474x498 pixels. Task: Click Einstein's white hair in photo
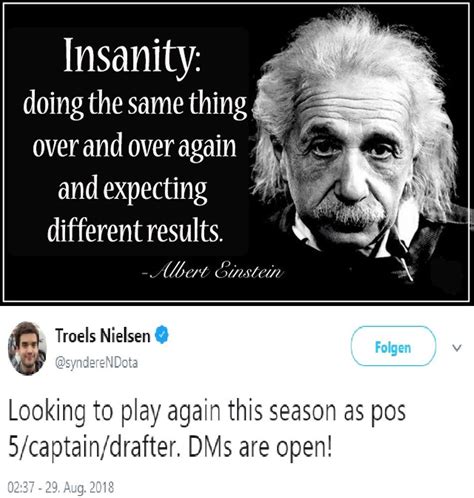(x=353, y=43)
